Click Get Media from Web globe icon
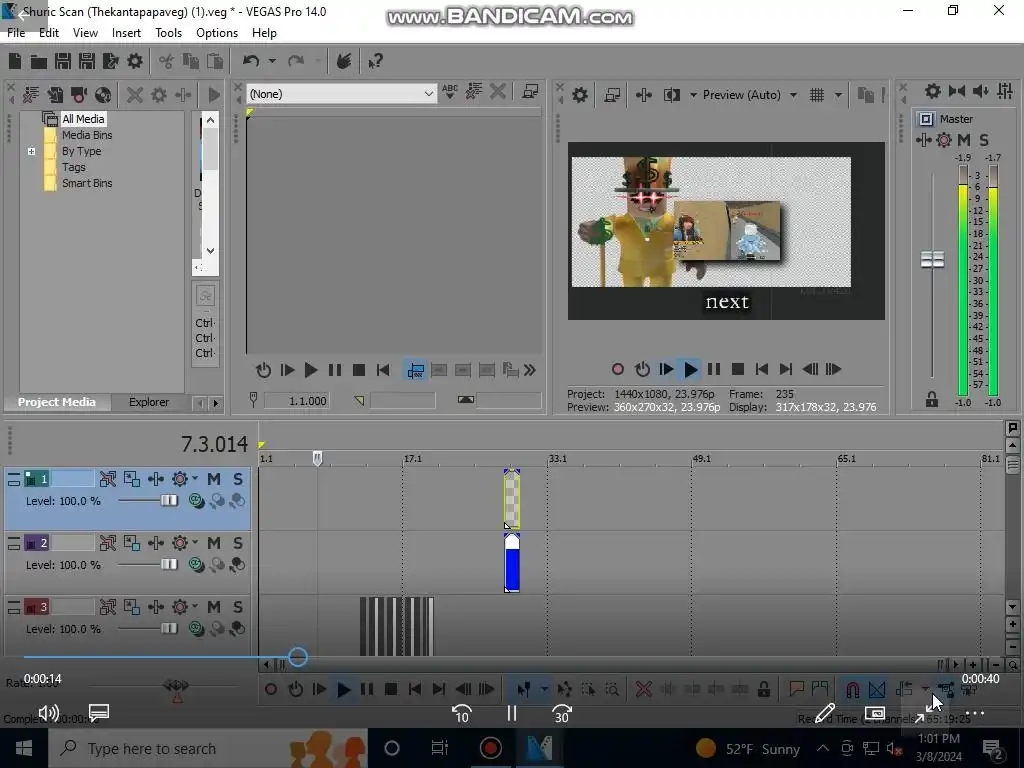 coord(103,95)
